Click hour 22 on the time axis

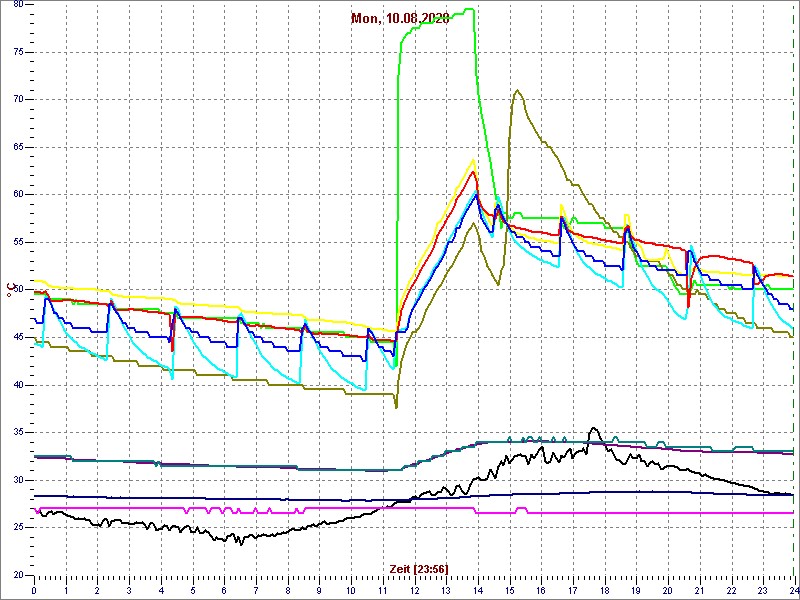[730, 590]
